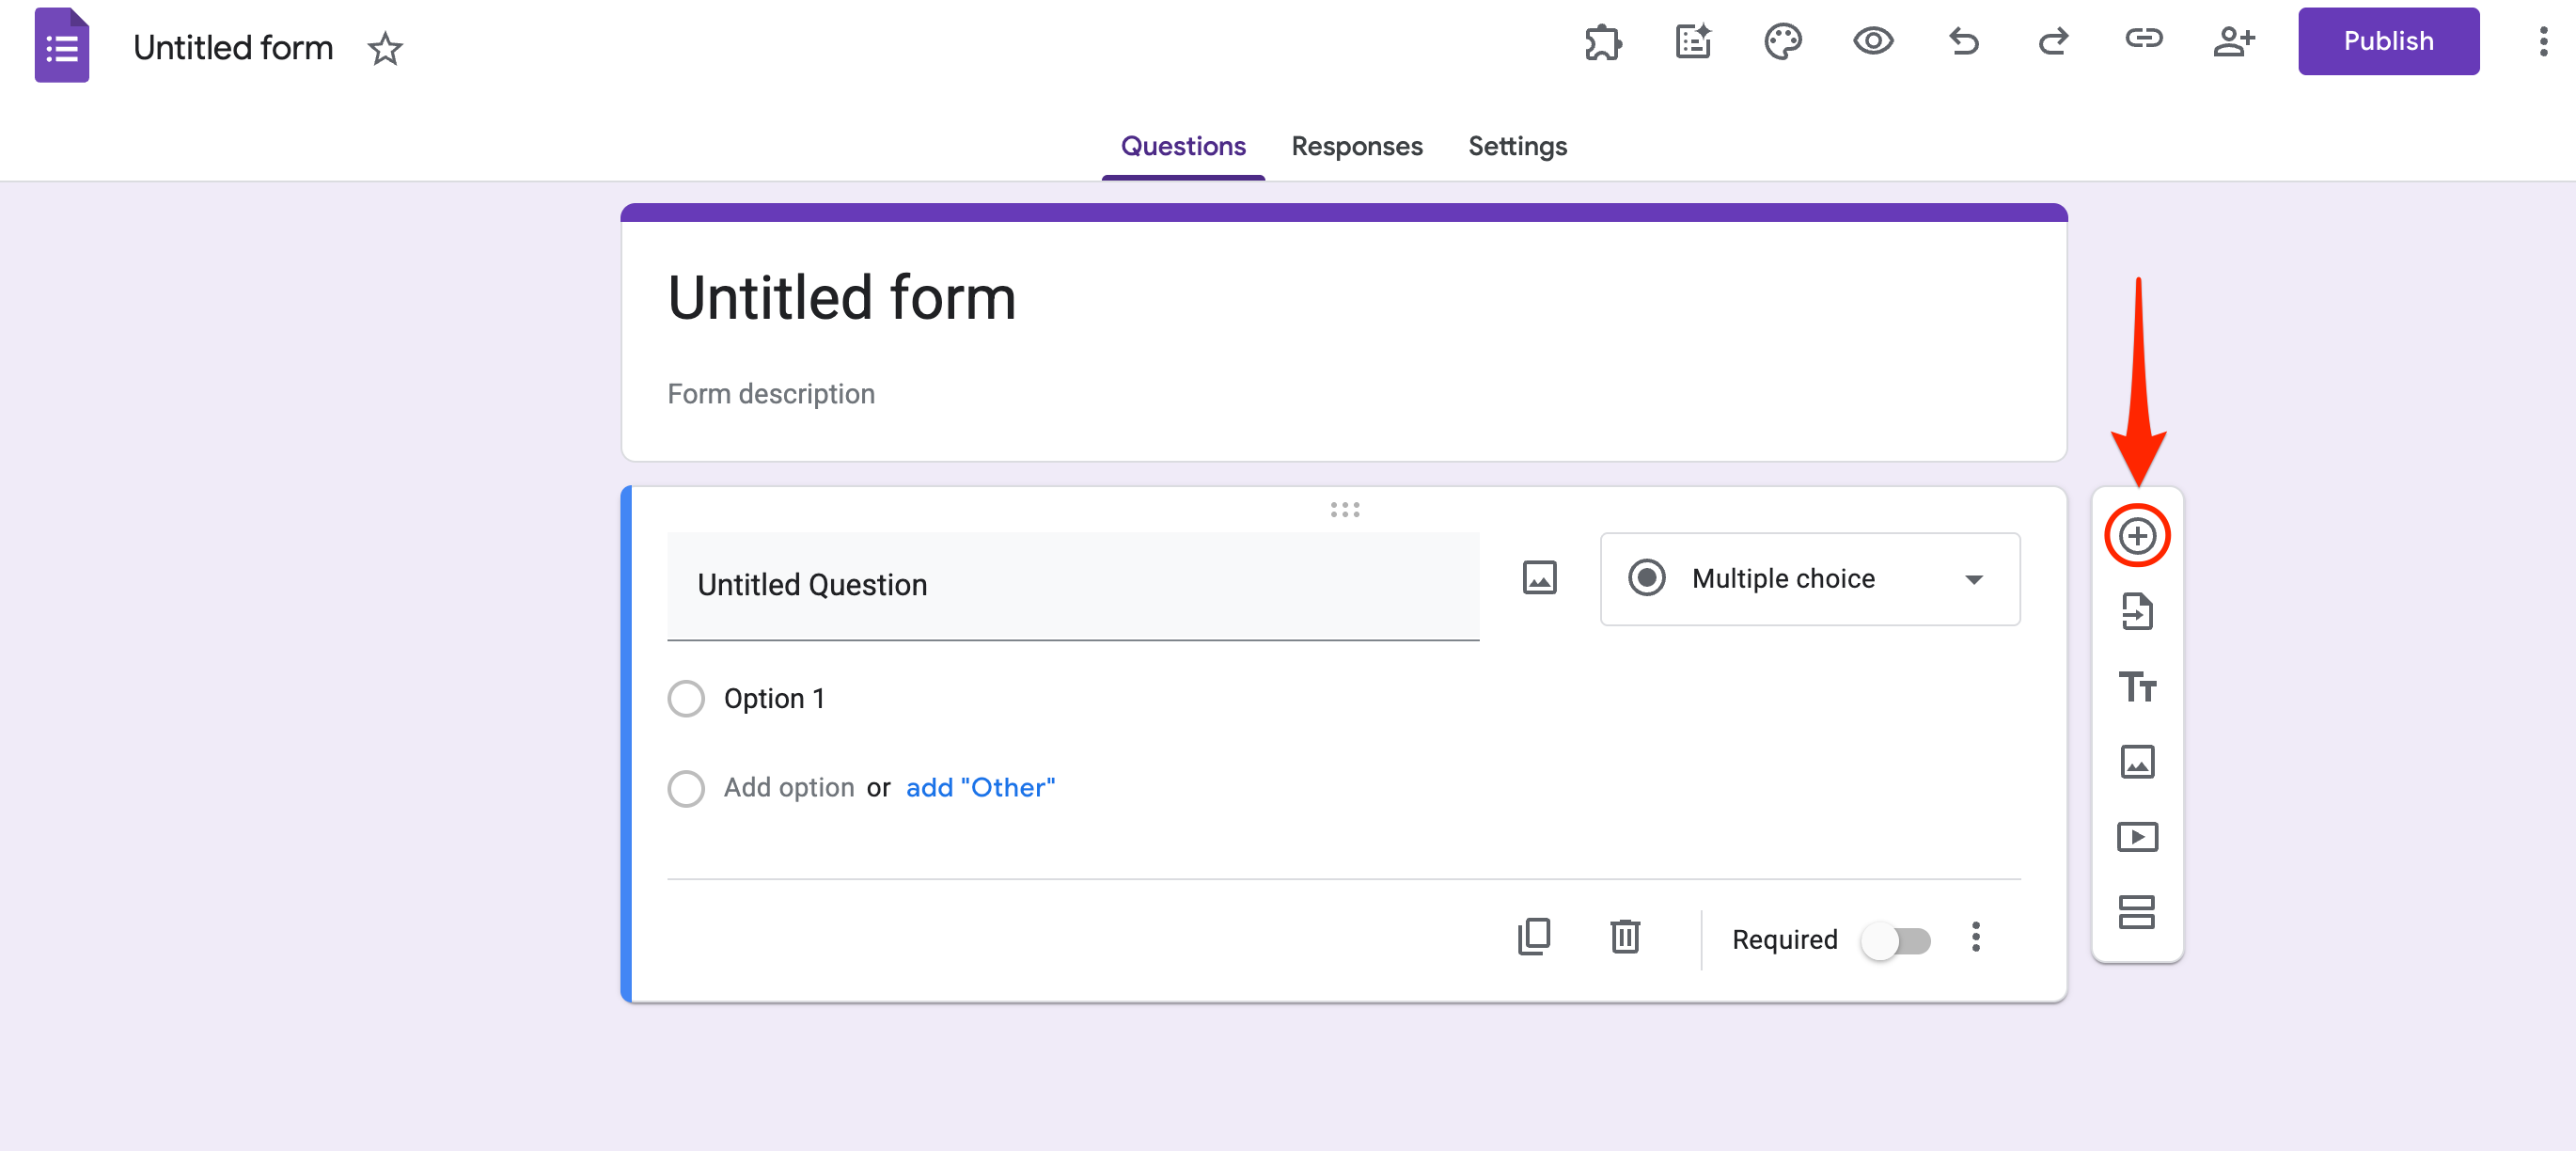Click the Publish button
The height and width of the screenshot is (1151, 2576).
click(x=2387, y=42)
